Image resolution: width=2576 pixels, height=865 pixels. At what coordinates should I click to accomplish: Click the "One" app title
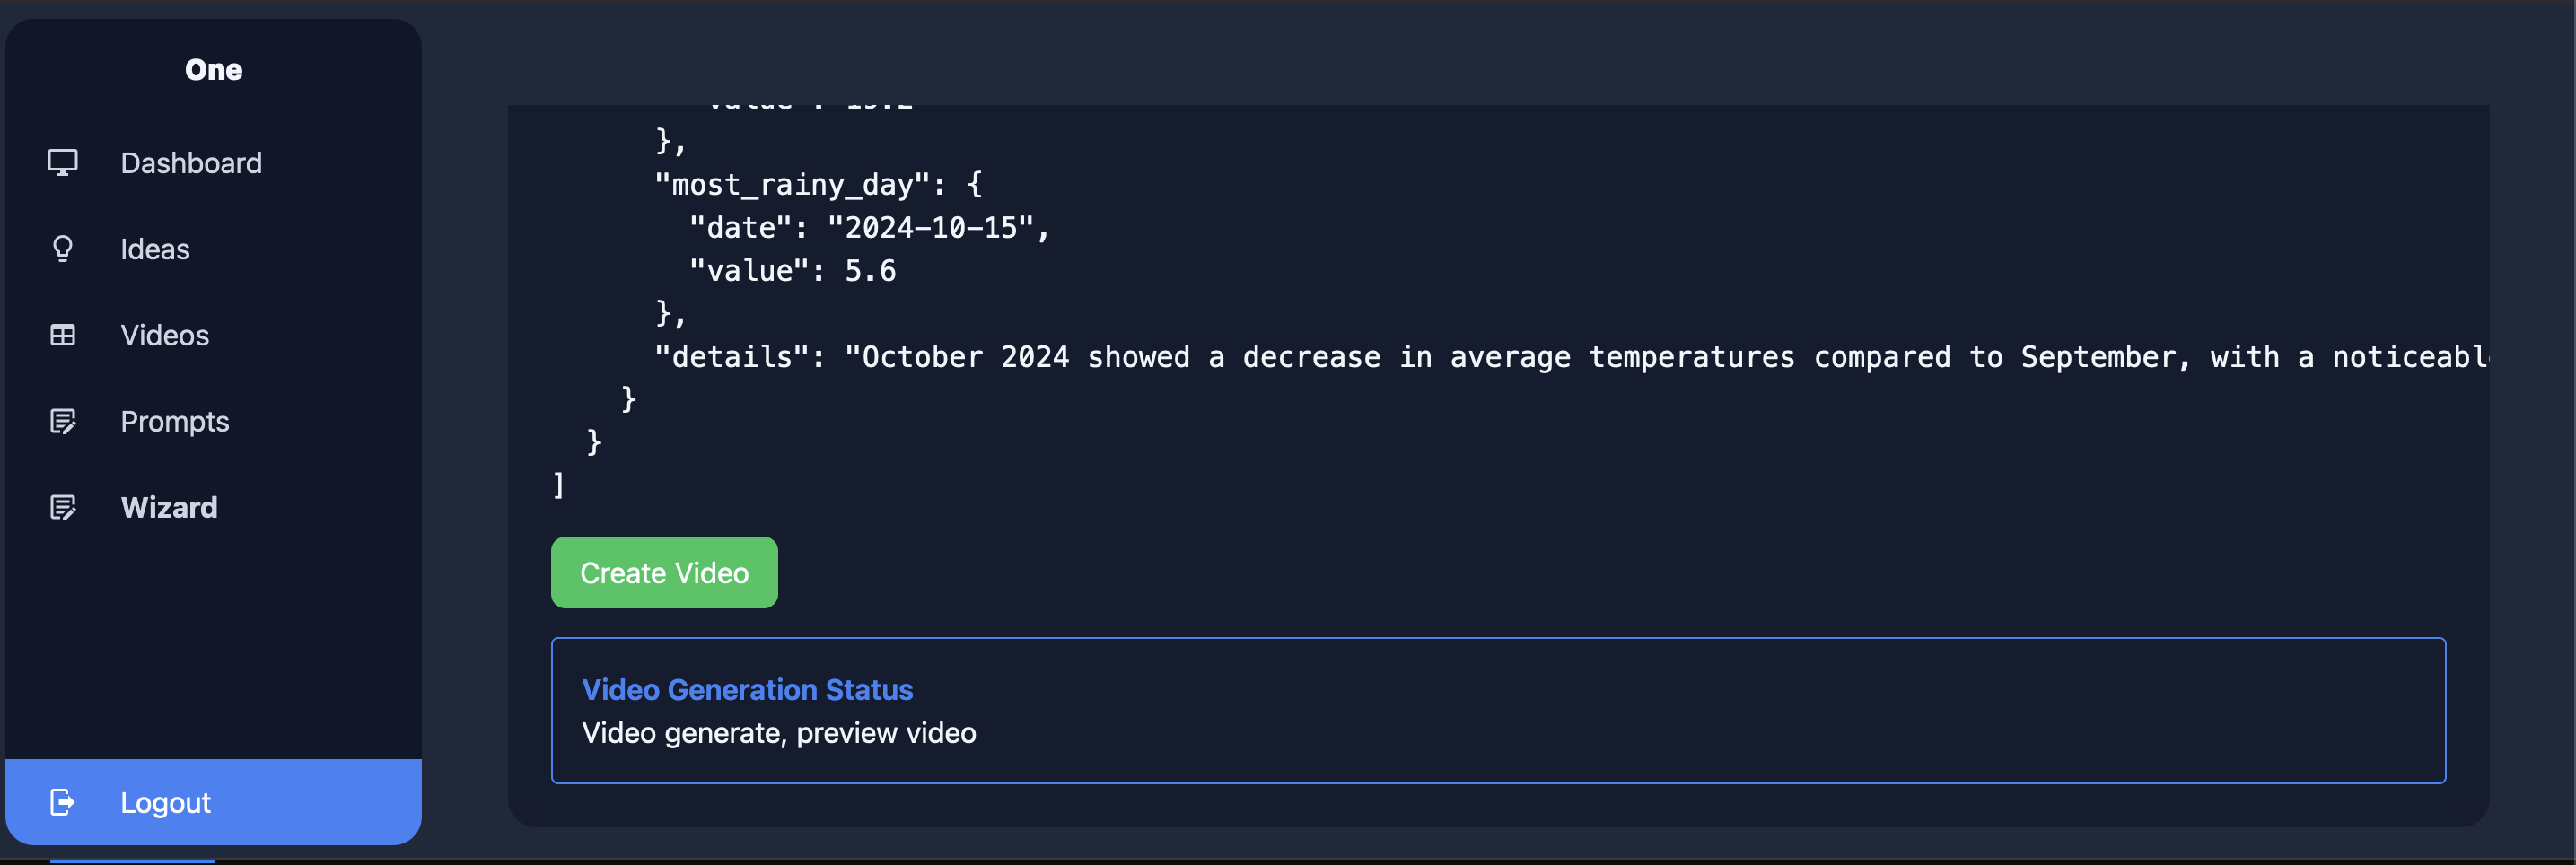(213, 69)
